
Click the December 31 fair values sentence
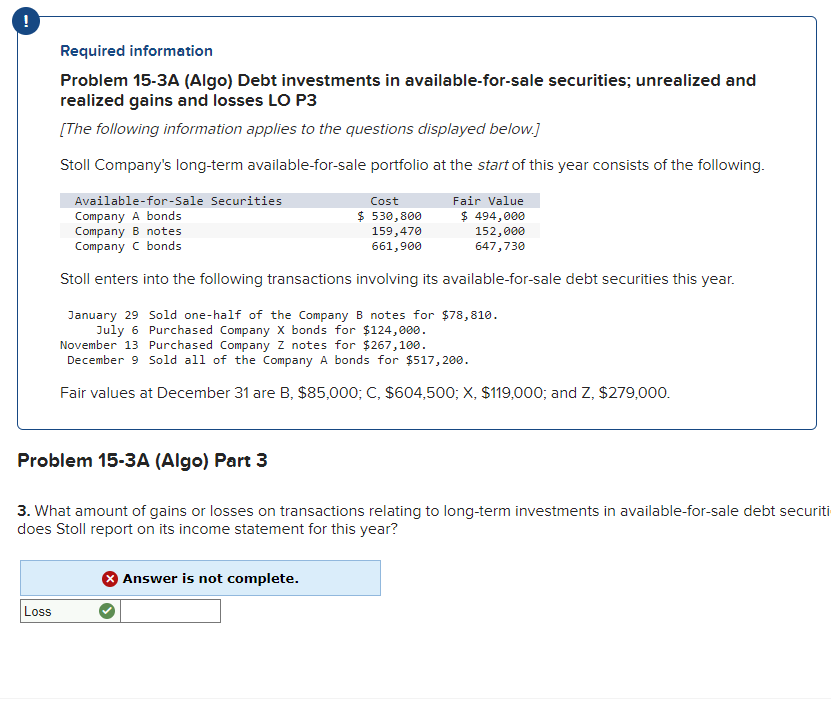click(x=365, y=393)
